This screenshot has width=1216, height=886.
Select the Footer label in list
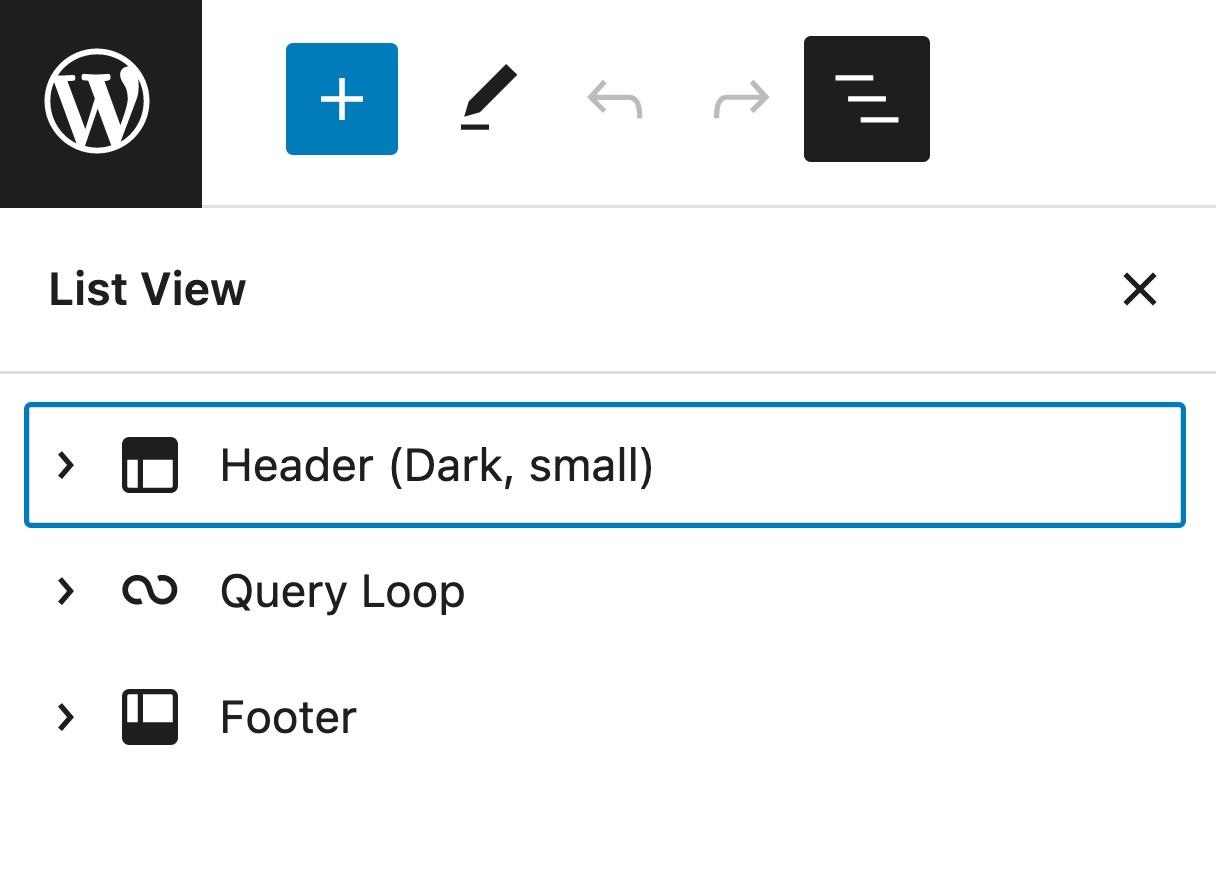tap(288, 718)
